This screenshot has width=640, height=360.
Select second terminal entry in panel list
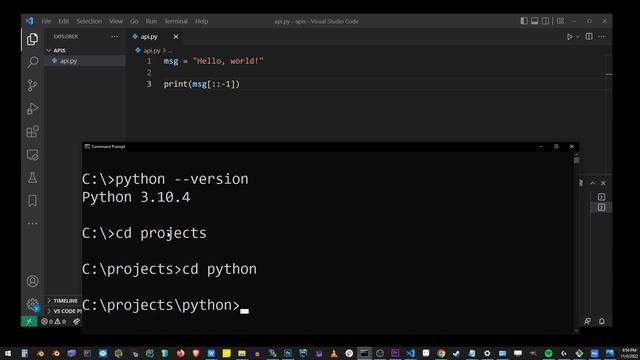pyautogui.click(x=601, y=207)
